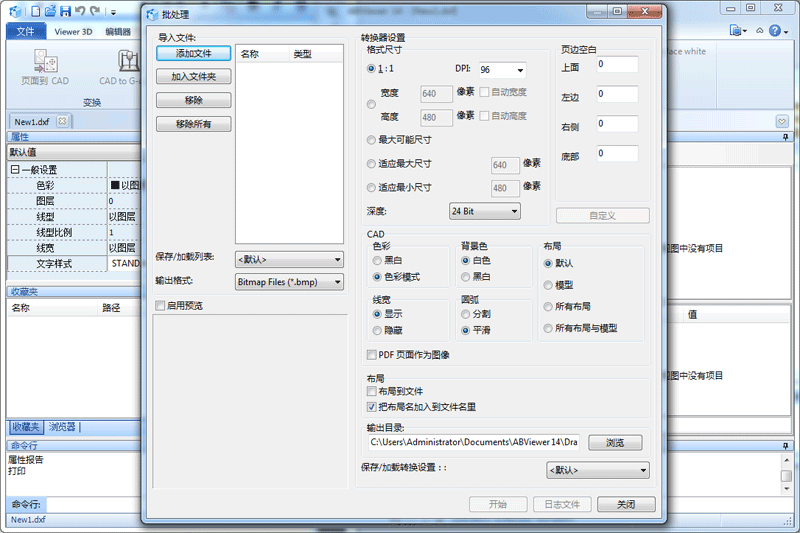This screenshot has height=533, width=800.
Task: Click the heart dropdown button on the tab bar
Action: tap(782, 121)
